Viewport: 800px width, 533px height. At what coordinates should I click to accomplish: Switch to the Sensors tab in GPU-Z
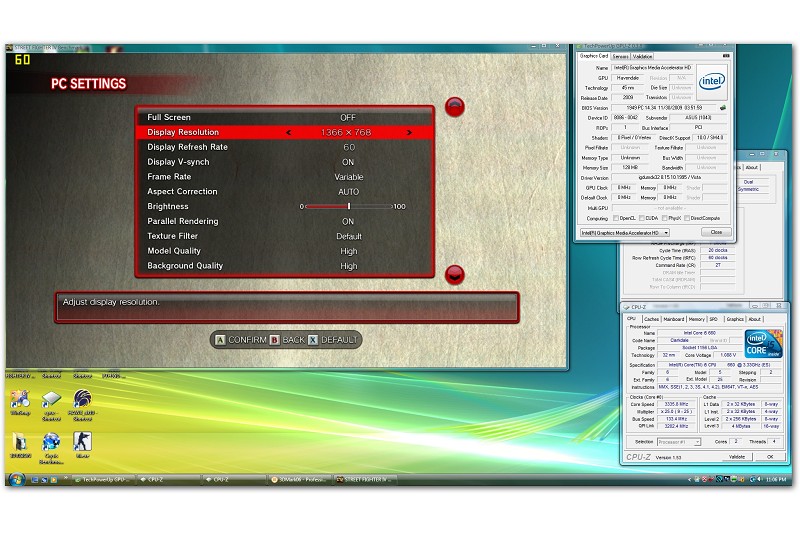pos(620,57)
